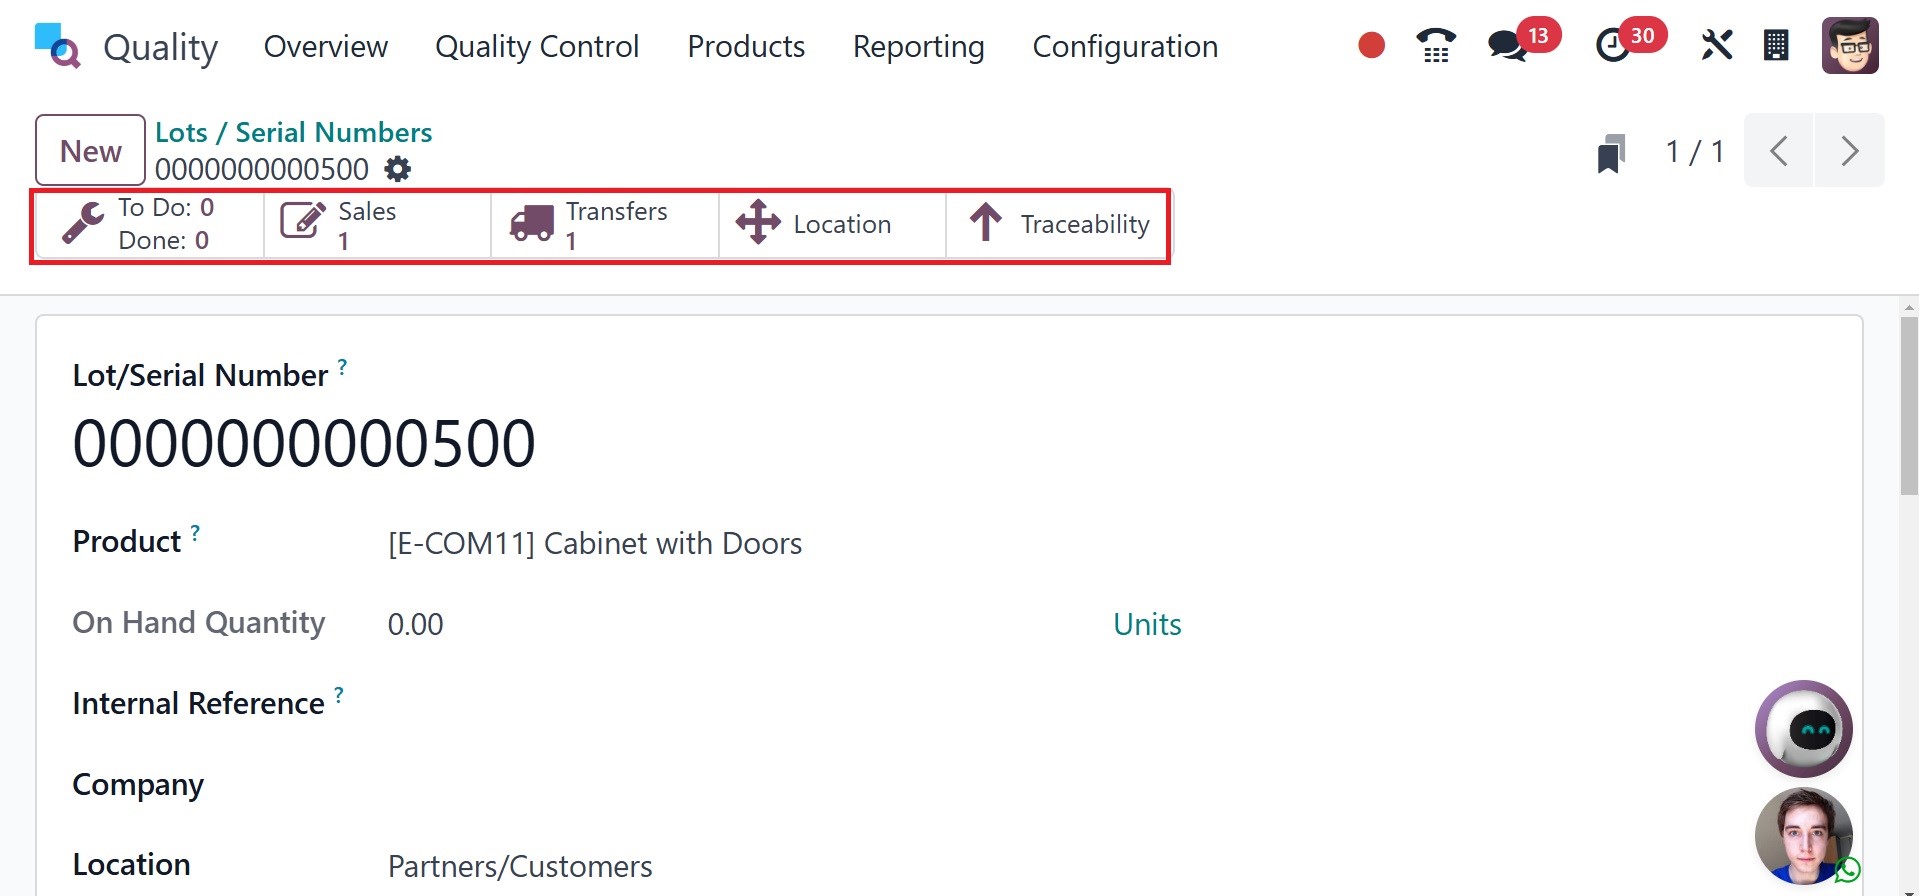Screen dimensions: 1919x896
Task: Click the New button
Action: (90, 151)
